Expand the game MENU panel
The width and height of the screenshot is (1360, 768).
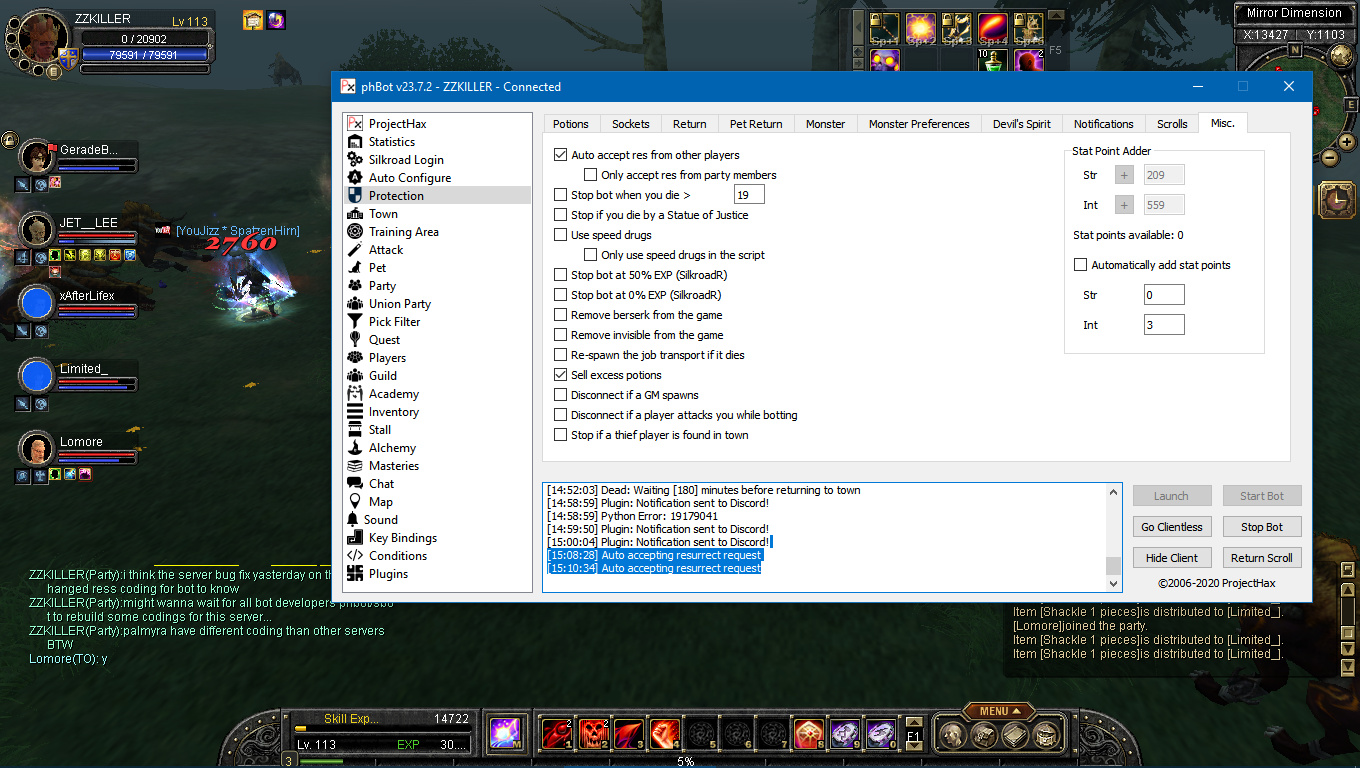[999, 711]
